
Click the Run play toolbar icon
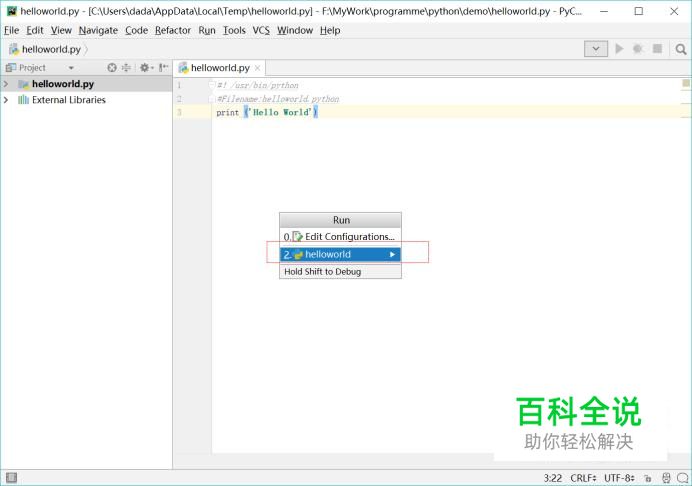[619, 49]
